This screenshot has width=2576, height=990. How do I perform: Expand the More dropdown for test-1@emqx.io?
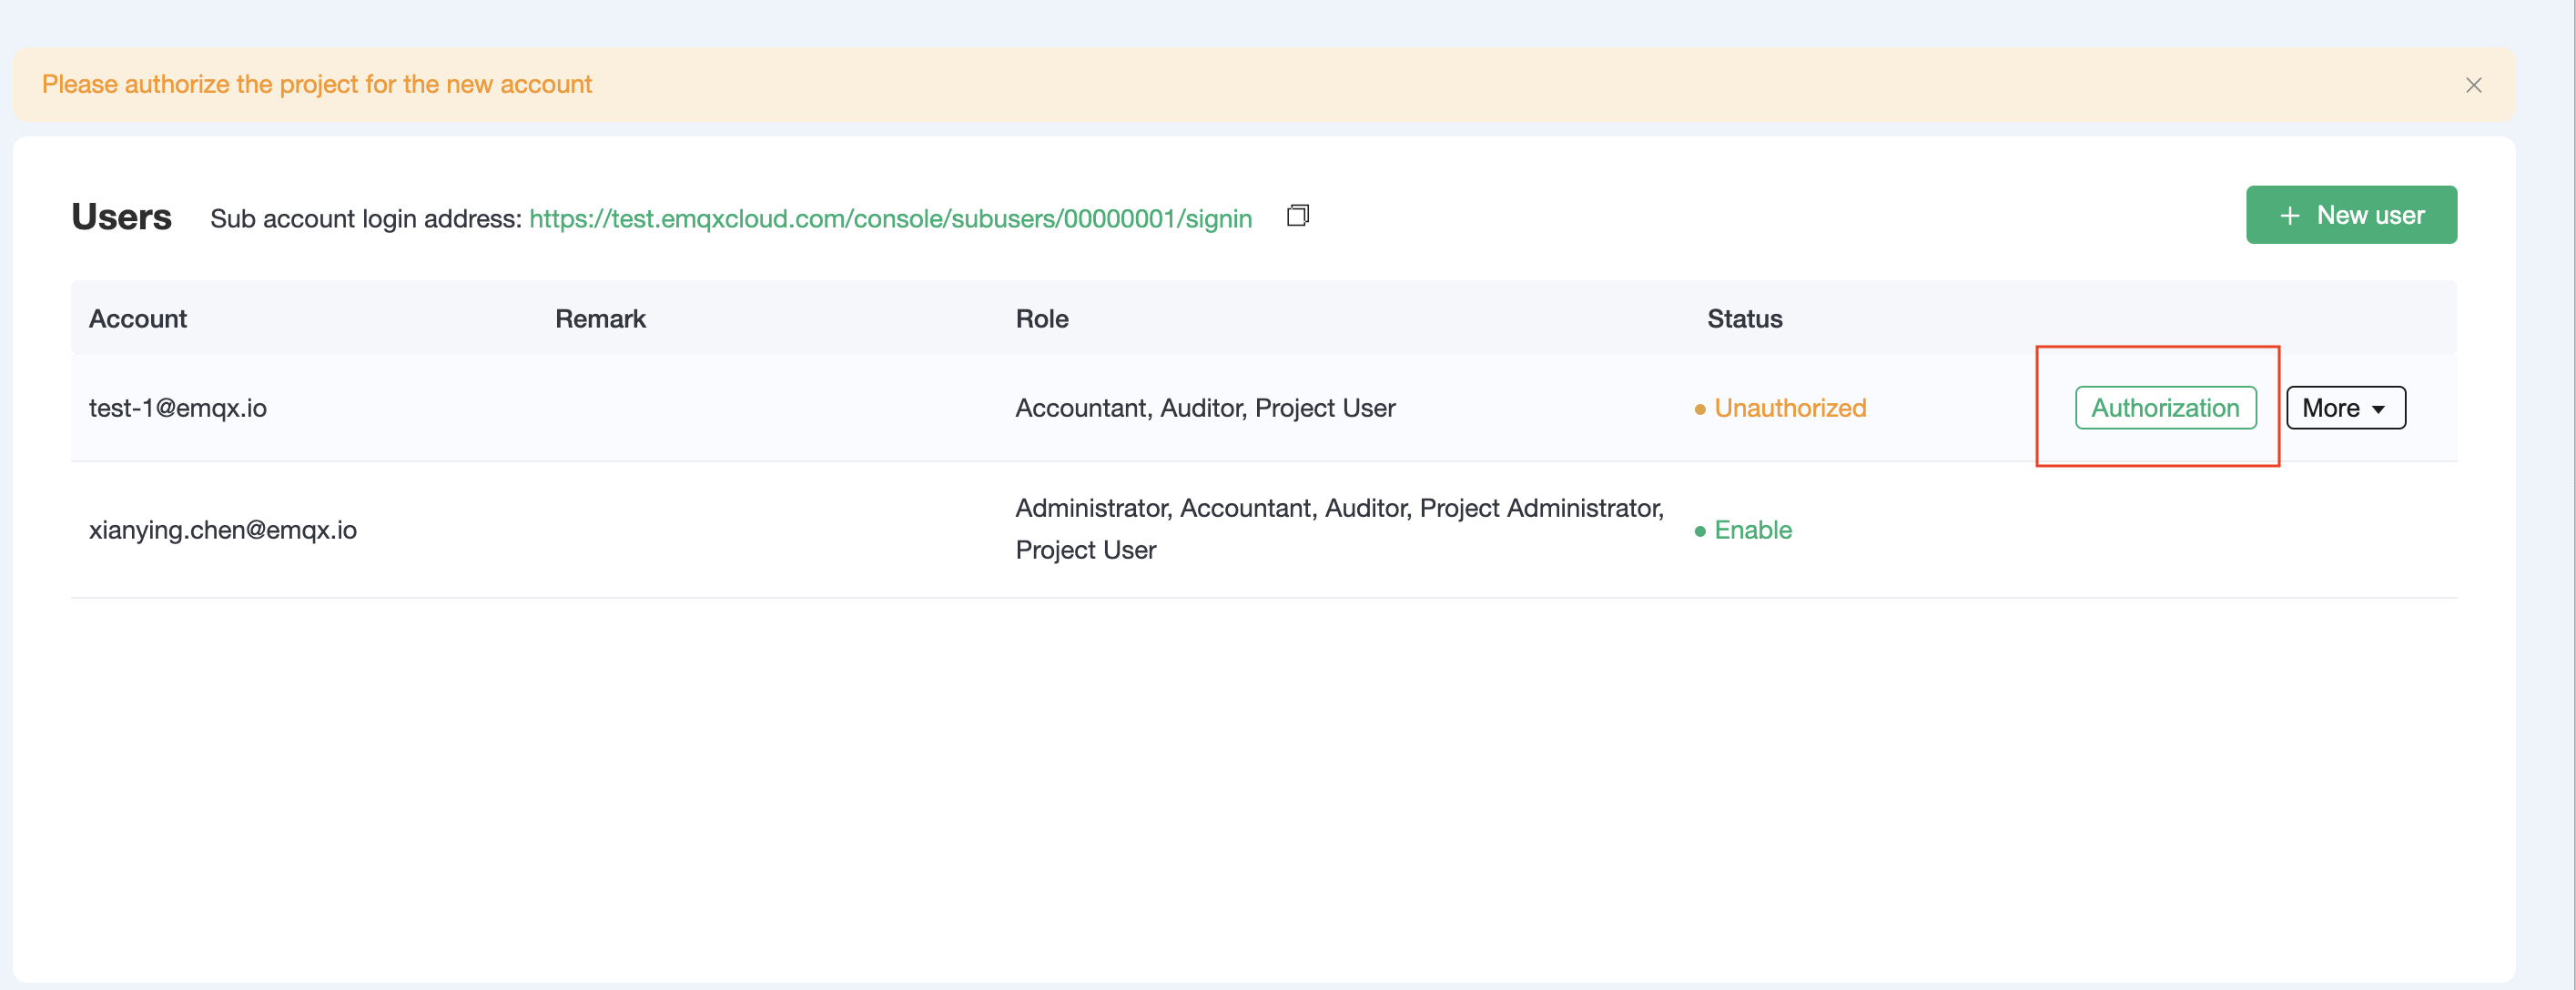(2345, 408)
